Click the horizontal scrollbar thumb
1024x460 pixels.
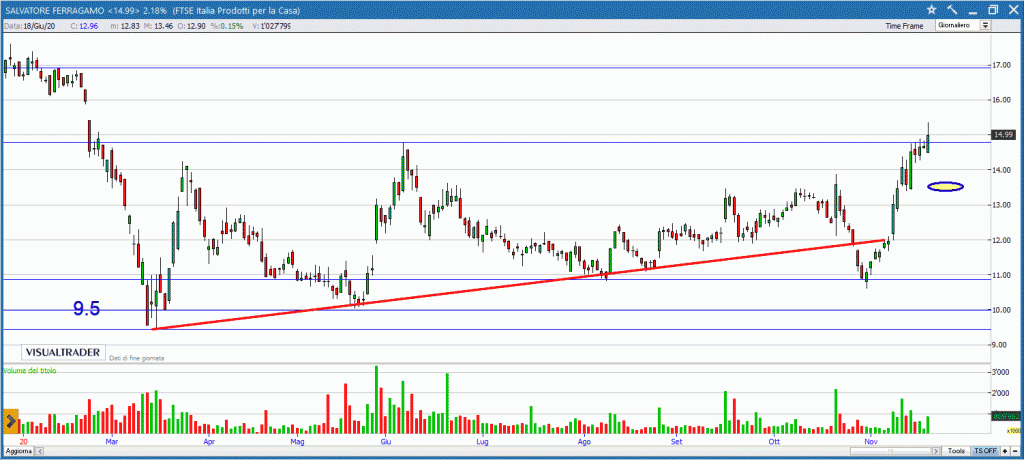tap(889, 451)
